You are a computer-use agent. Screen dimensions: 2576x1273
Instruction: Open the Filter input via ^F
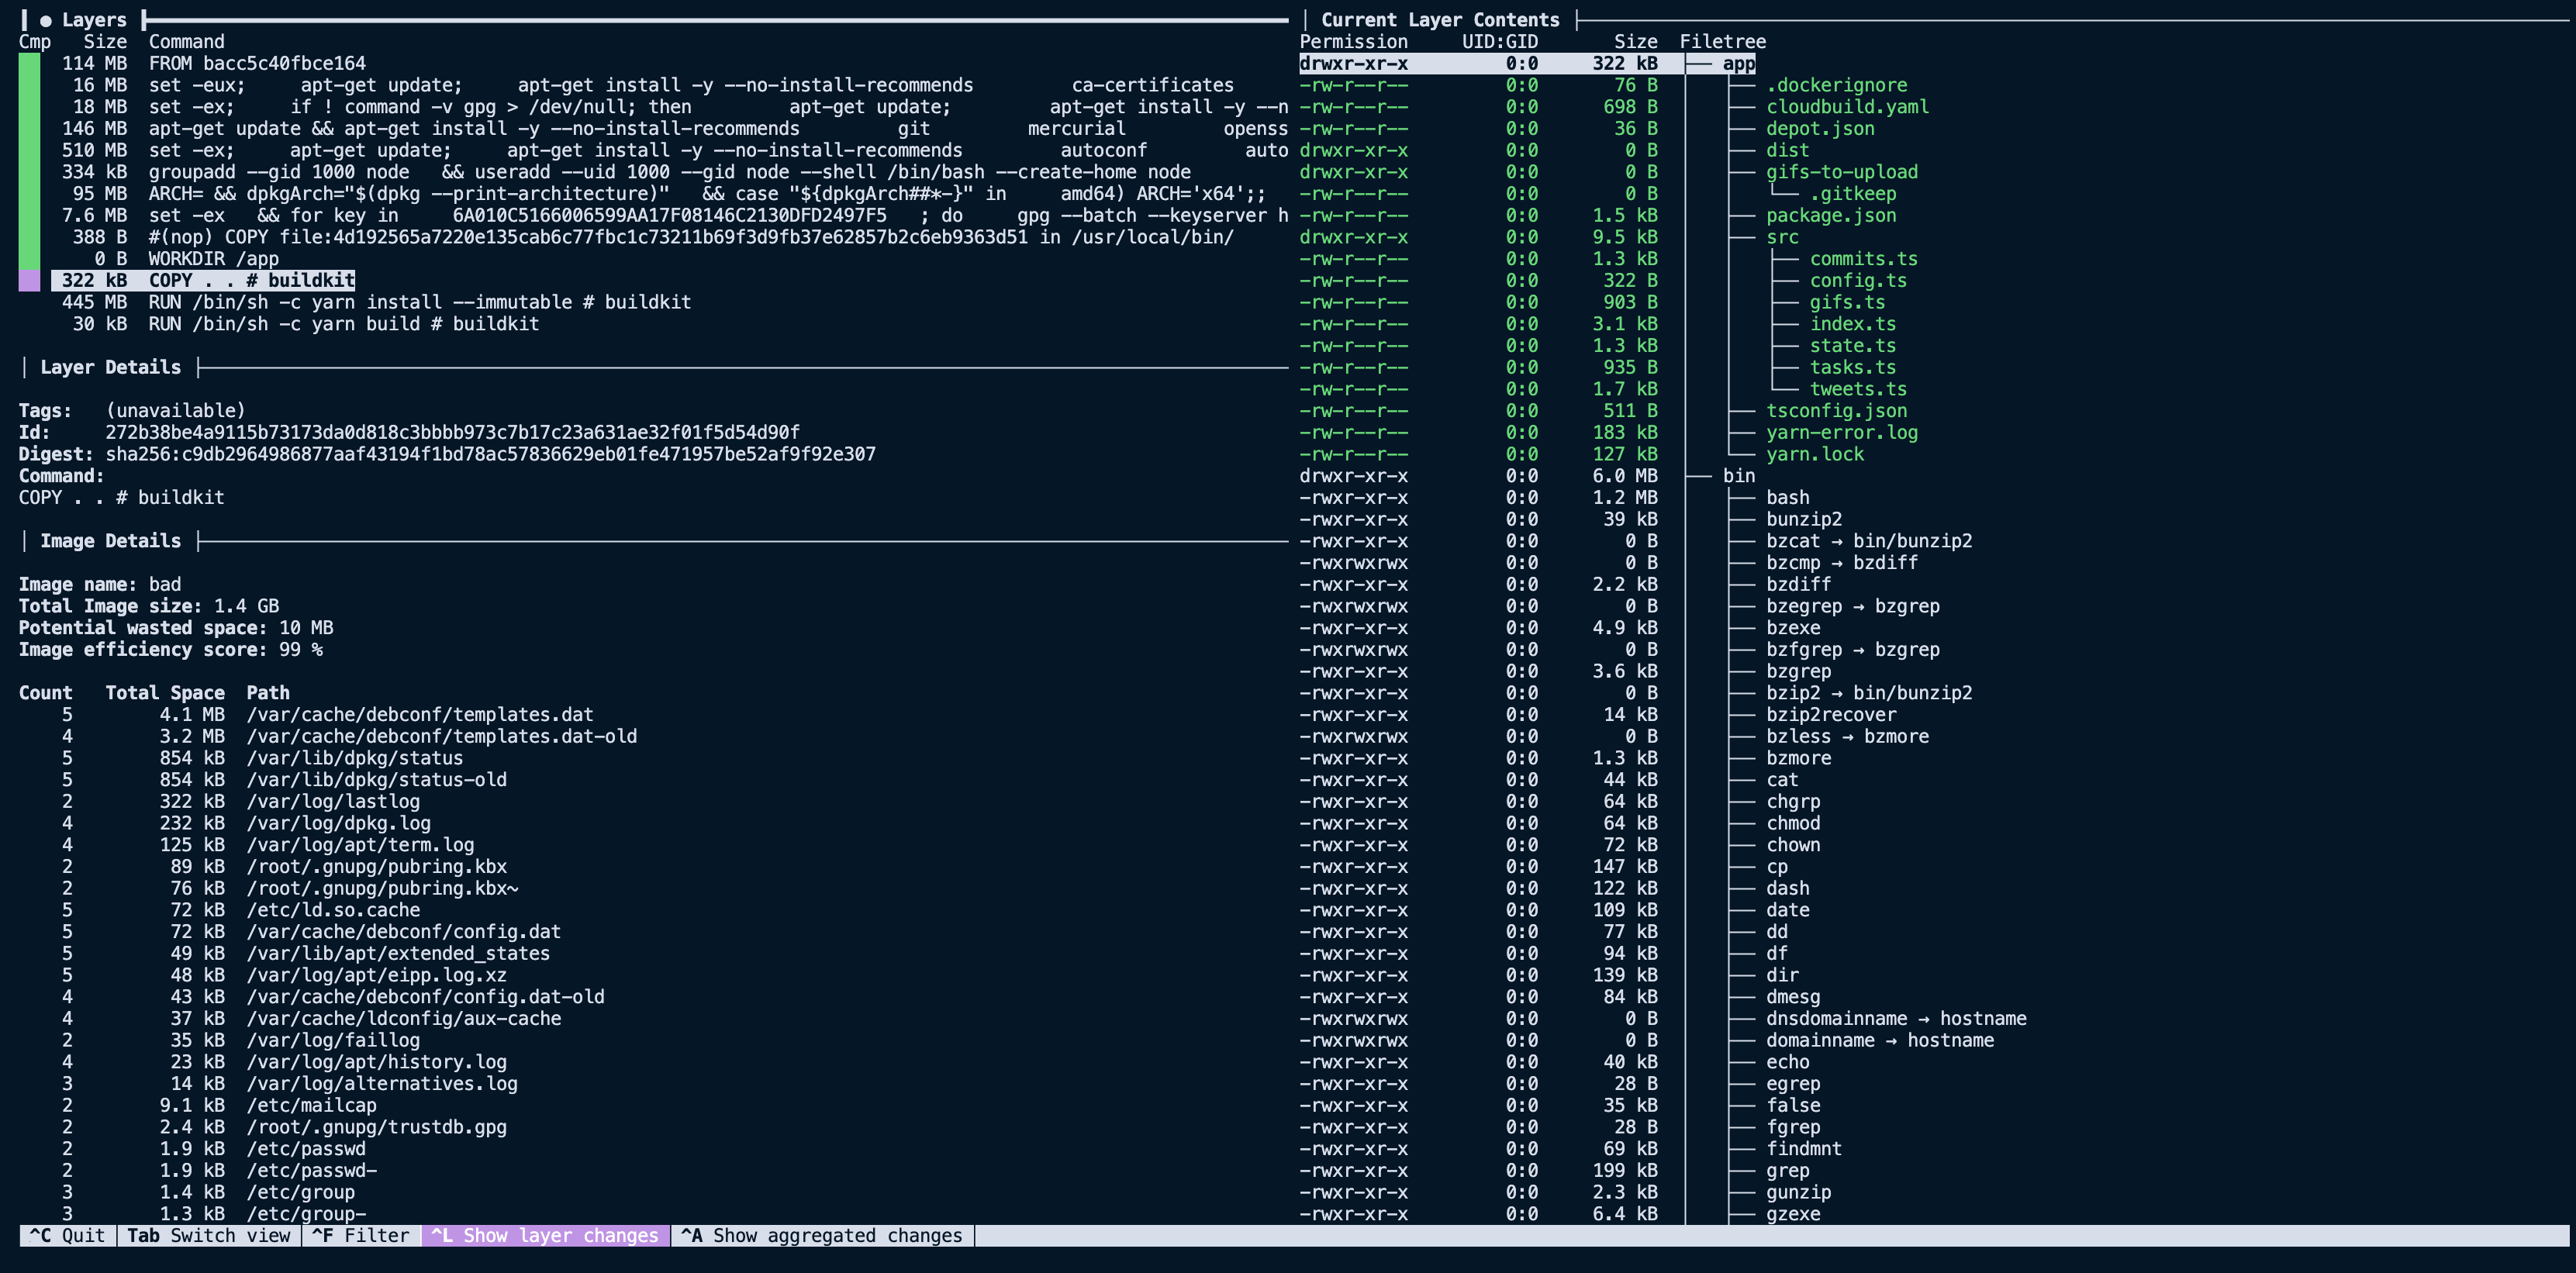click(362, 1235)
